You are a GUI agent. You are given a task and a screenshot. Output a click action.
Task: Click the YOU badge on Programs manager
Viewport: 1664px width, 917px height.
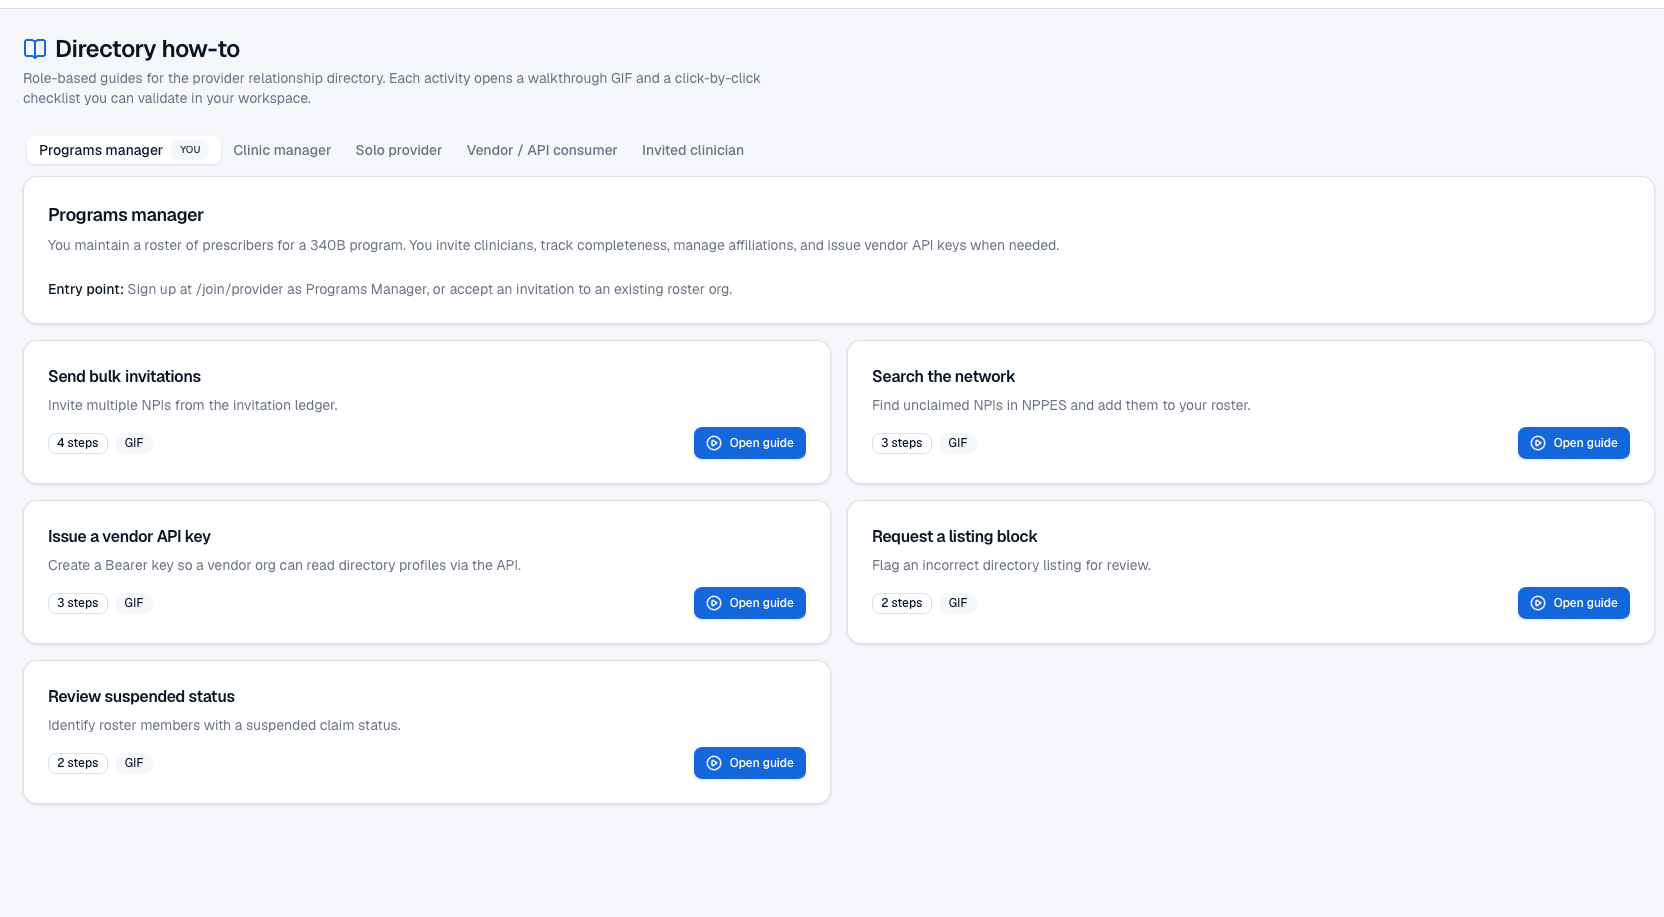coord(190,150)
